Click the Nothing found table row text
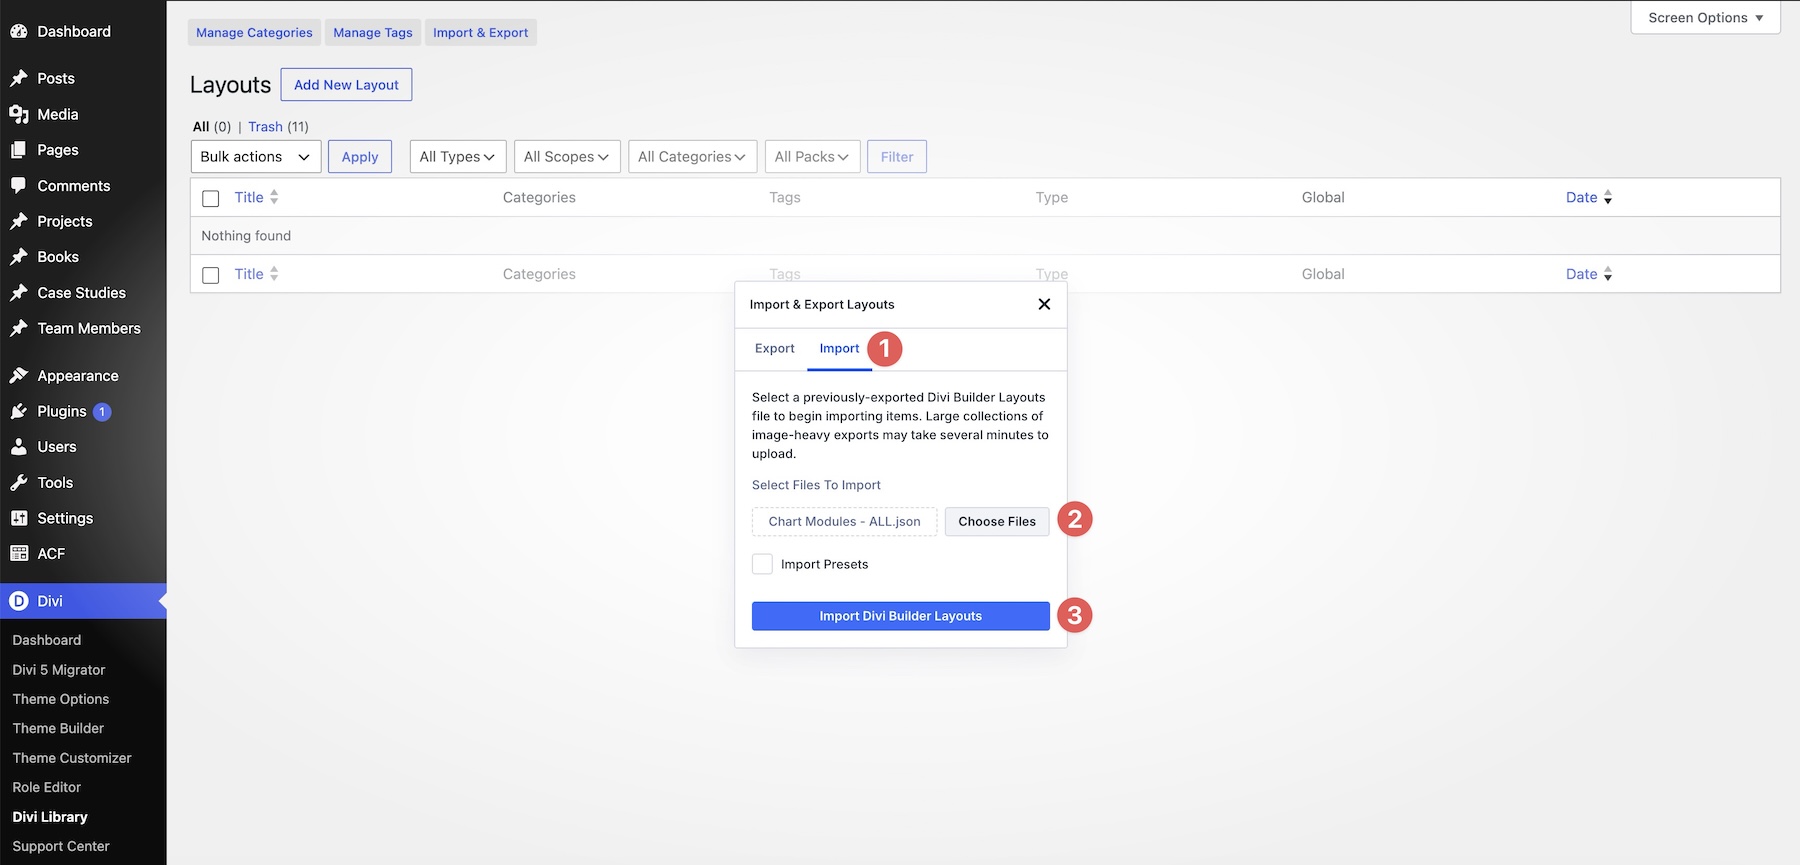The image size is (1800, 865). [x=246, y=236]
